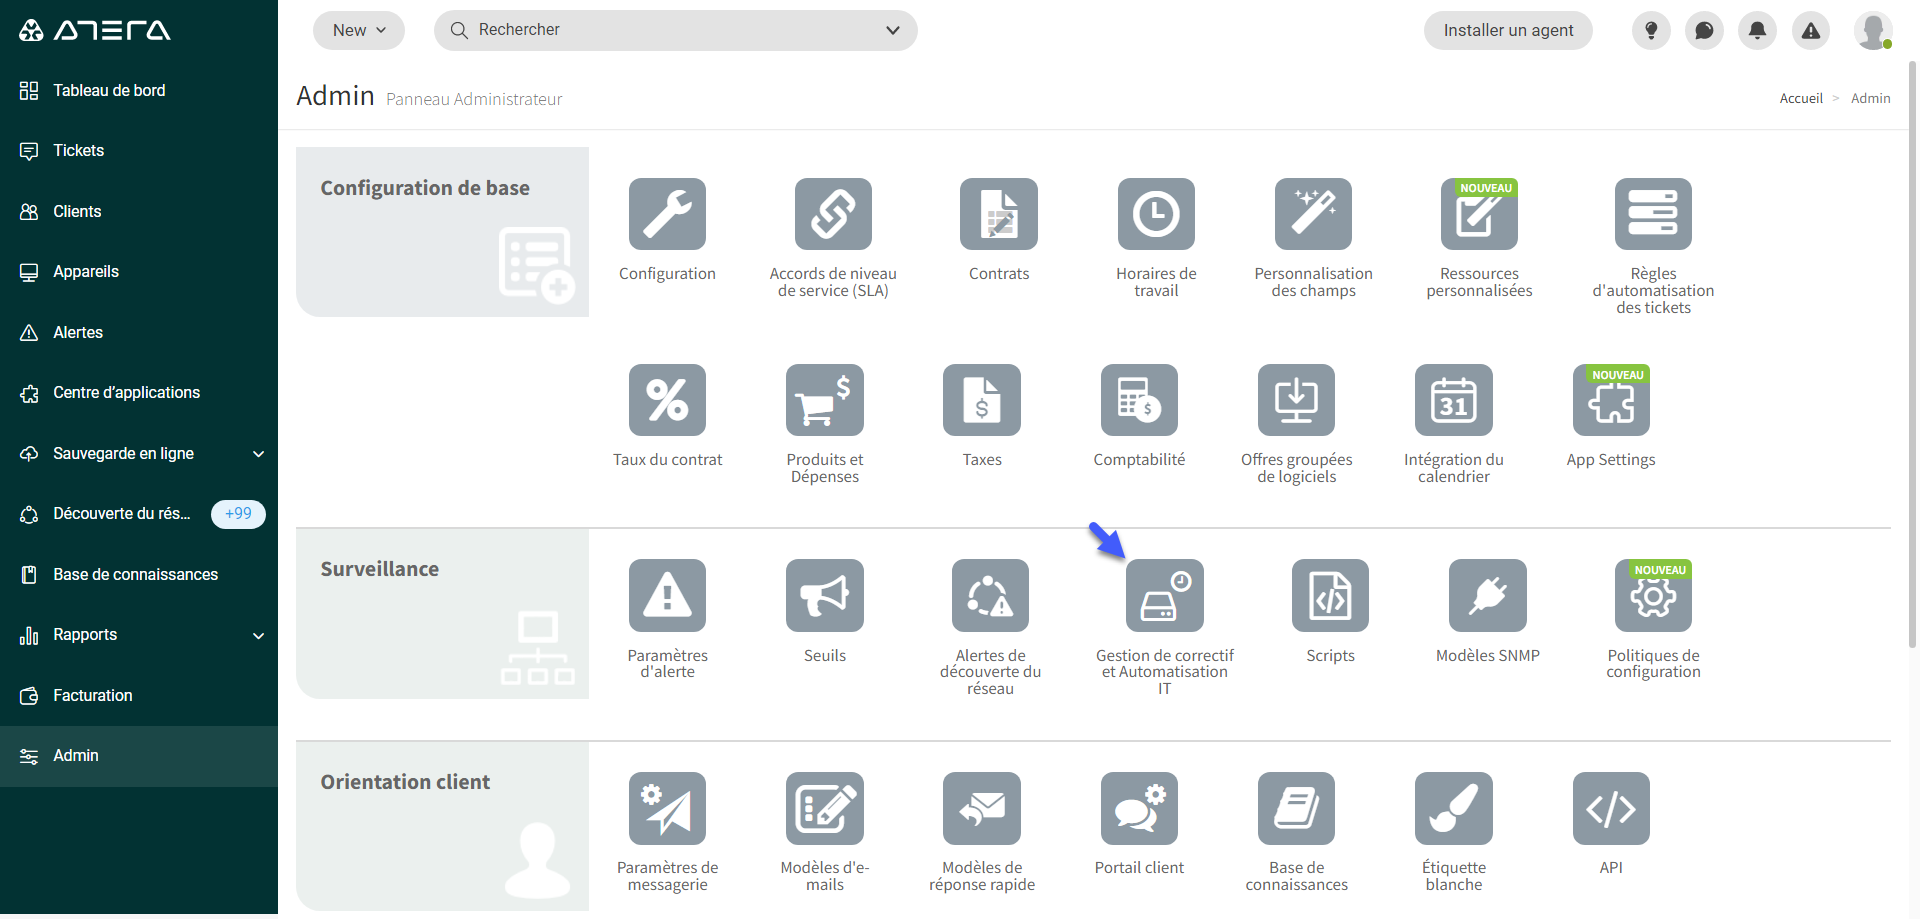Click the Installer un agent button

tap(1508, 31)
